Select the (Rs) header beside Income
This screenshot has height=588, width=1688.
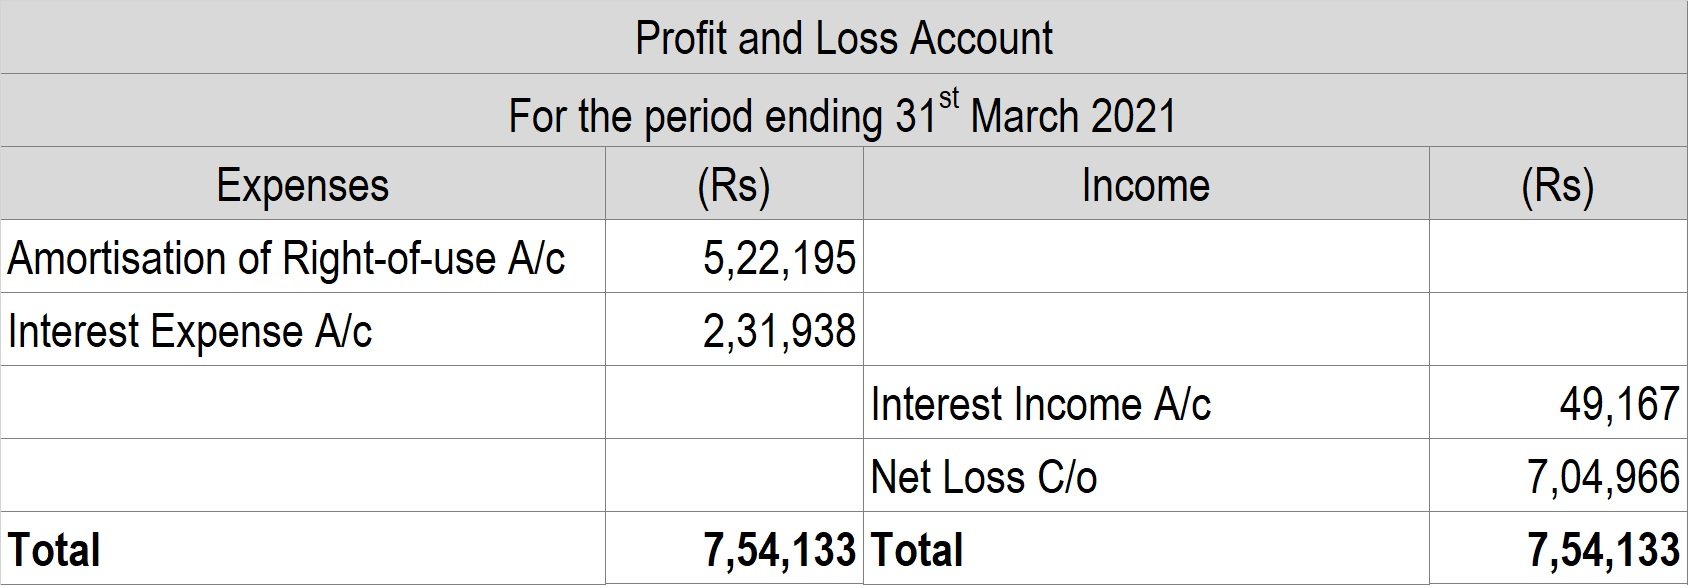pyautogui.click(x=1558, y=184)
